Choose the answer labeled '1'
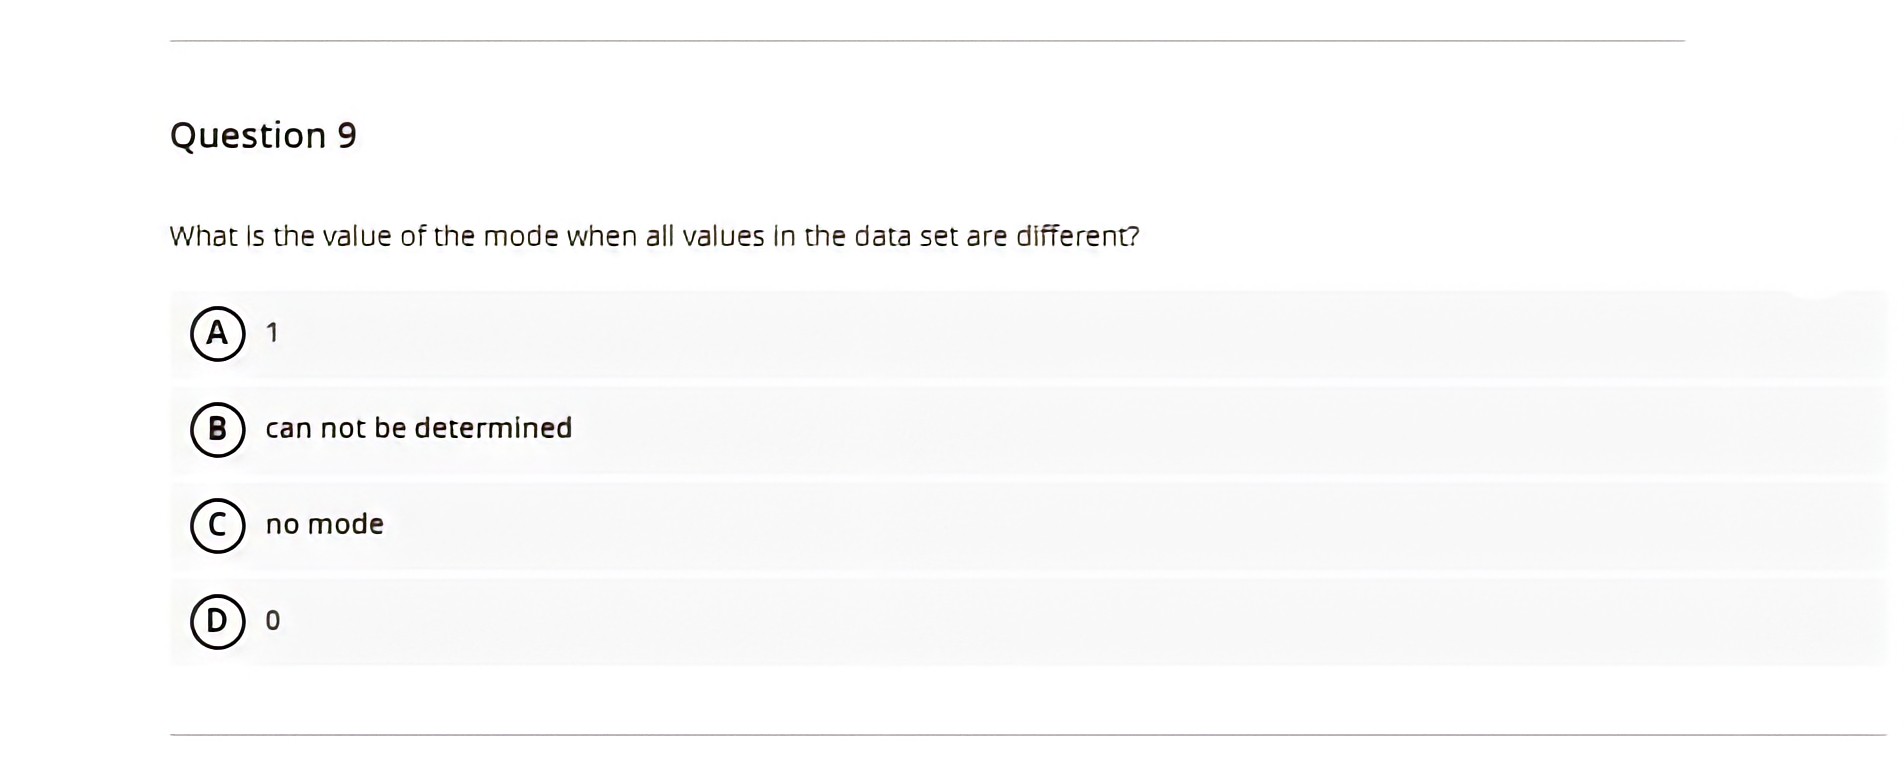Viewport: 1904px width, 760px height. point(272,332)
